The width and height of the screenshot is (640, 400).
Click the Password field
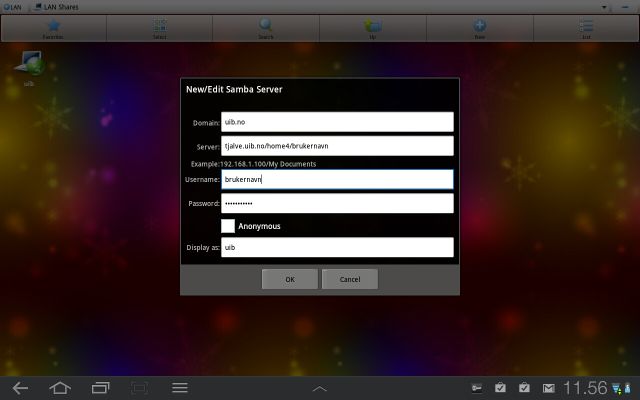coord(337,203)
